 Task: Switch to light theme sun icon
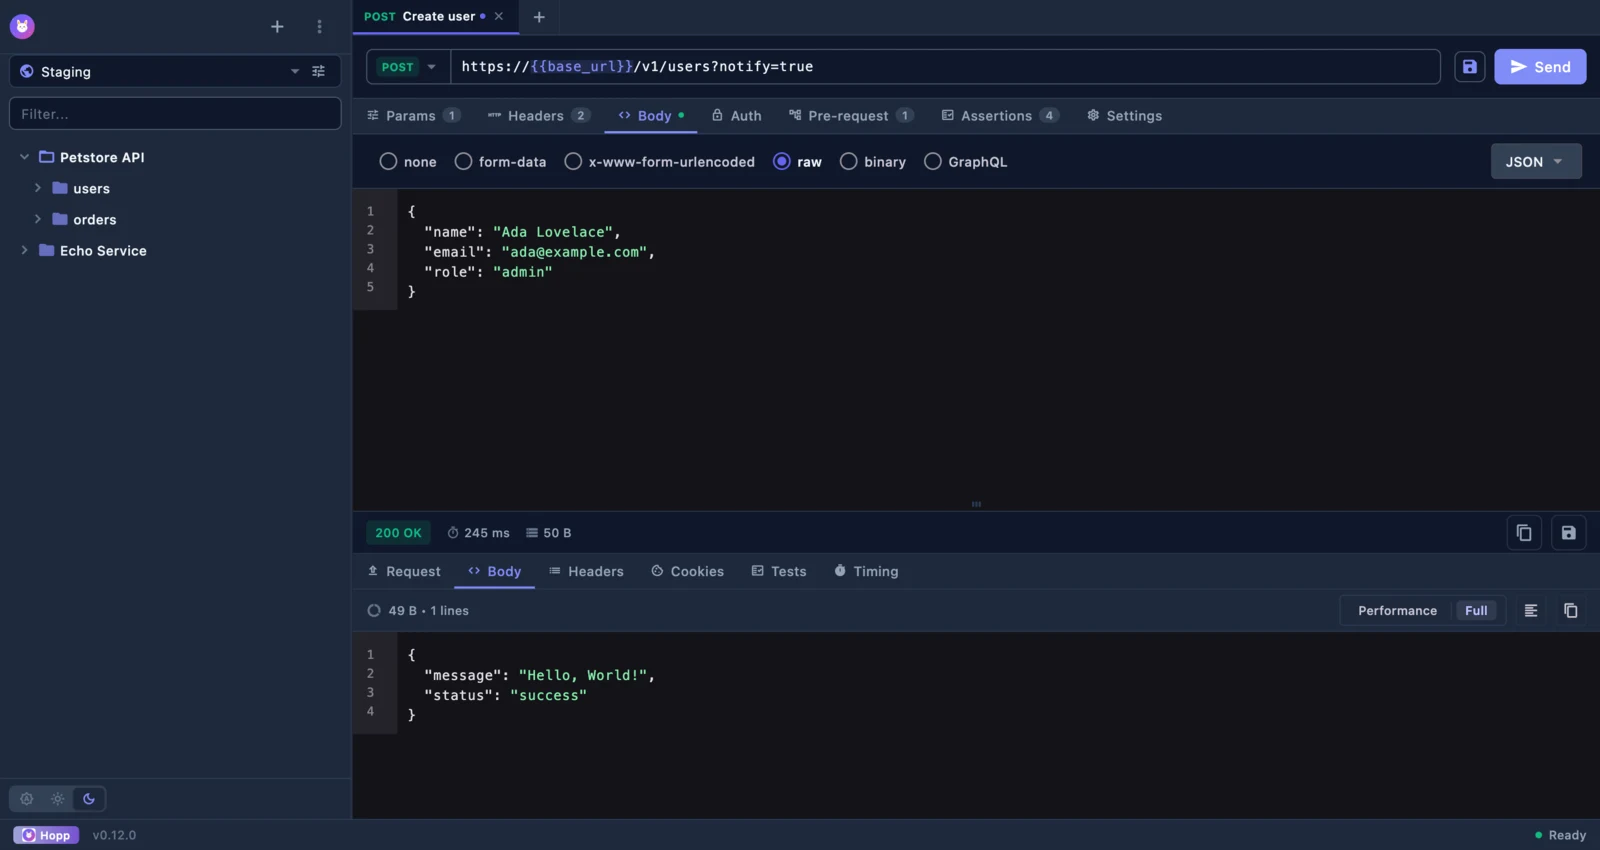pos(58,799)
